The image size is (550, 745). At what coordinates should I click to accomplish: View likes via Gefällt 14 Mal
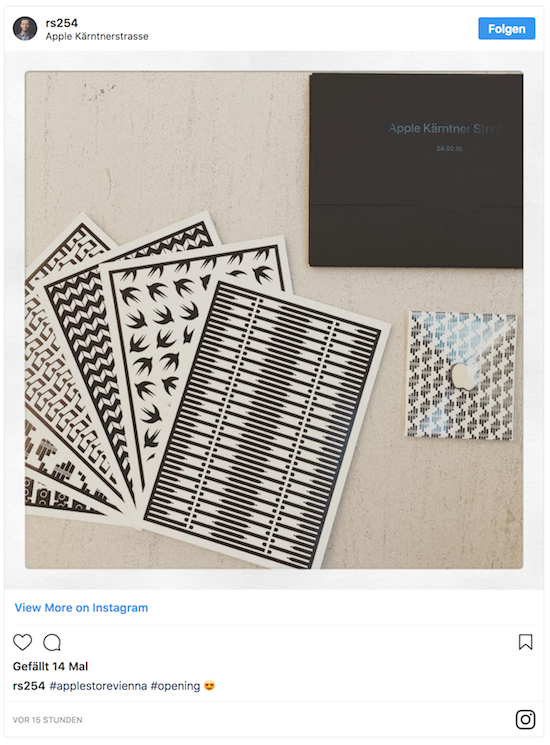tap(50, 666)
